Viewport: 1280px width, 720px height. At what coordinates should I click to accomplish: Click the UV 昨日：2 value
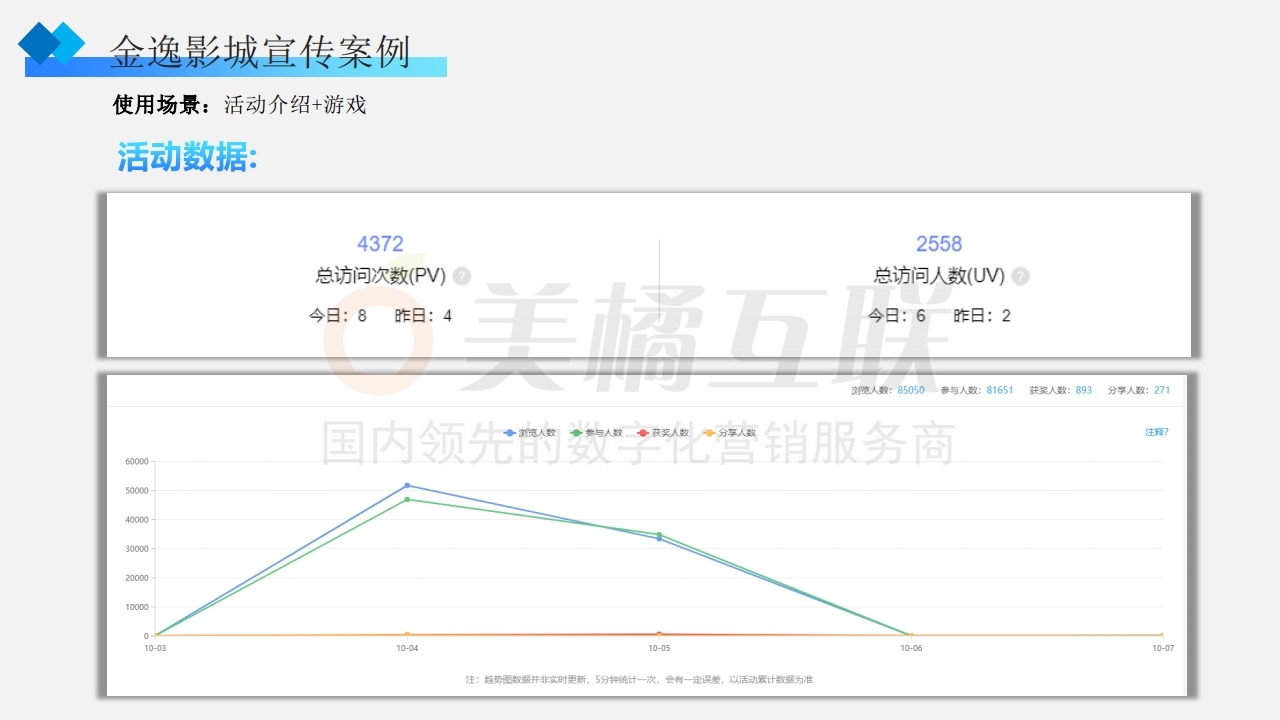click(982, 316)
